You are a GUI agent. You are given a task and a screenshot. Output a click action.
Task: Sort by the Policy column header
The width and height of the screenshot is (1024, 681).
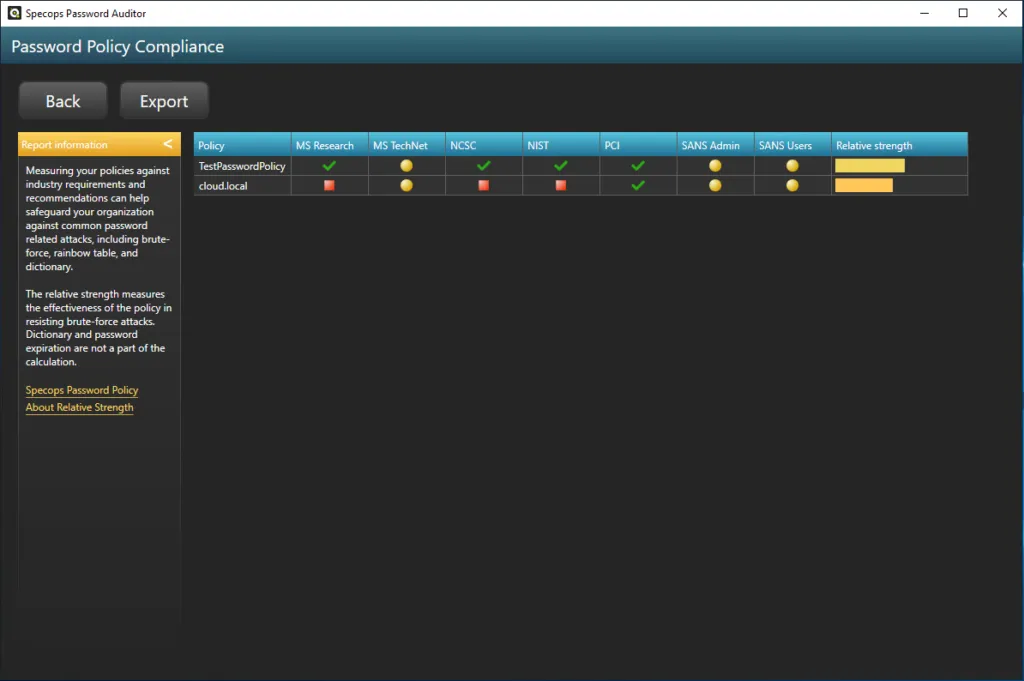click(242, 145)
